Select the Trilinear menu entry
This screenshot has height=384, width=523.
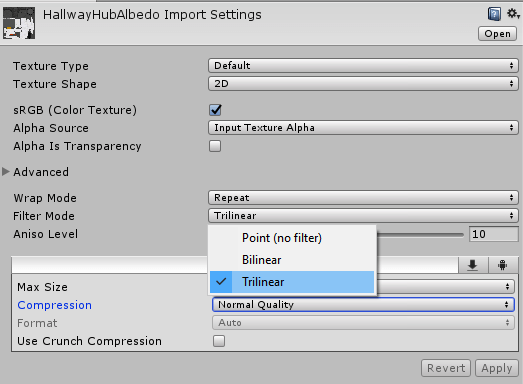point(292,282)
